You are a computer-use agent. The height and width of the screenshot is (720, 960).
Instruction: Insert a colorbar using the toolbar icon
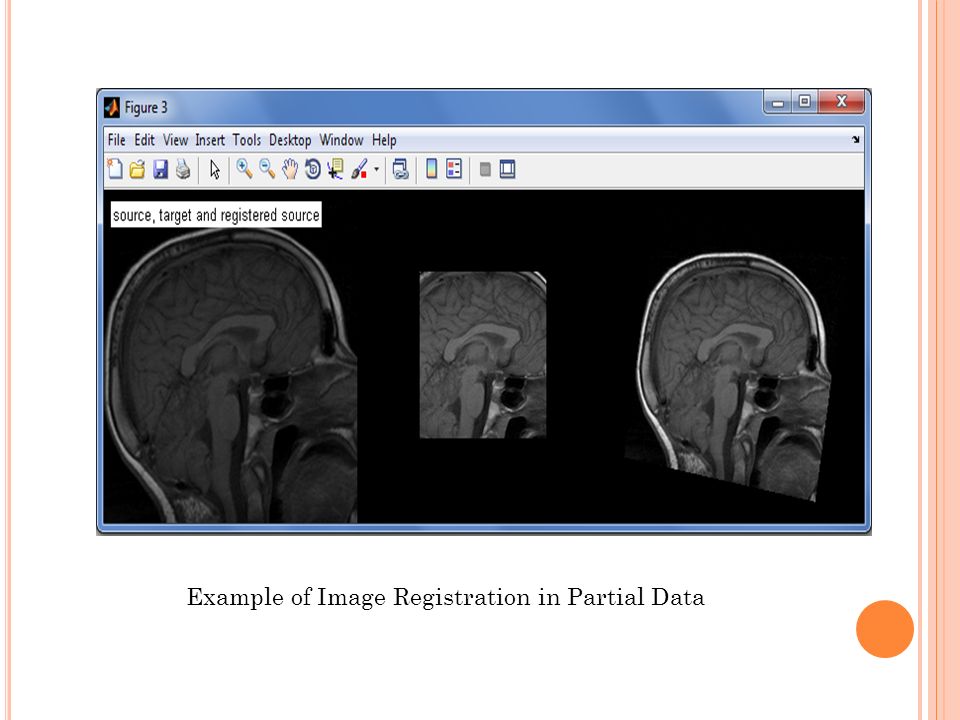coord(432,169)
